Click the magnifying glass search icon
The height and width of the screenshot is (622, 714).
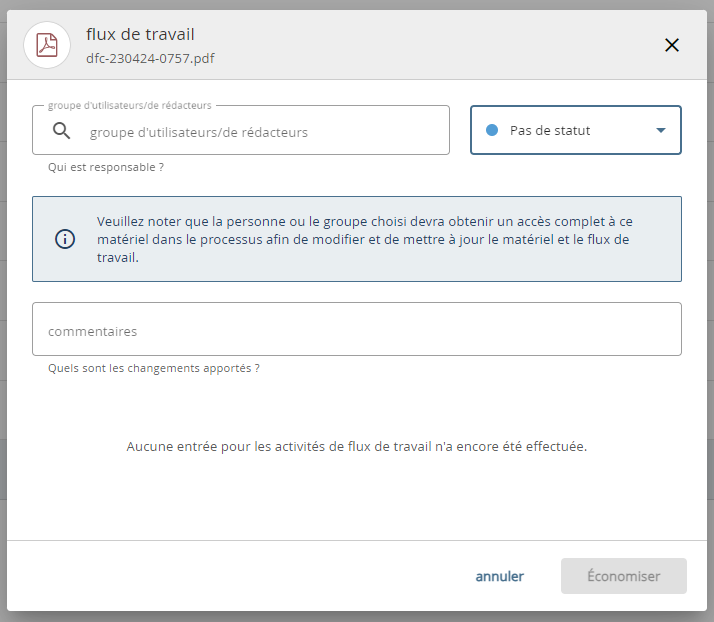(x=62, y=131)
